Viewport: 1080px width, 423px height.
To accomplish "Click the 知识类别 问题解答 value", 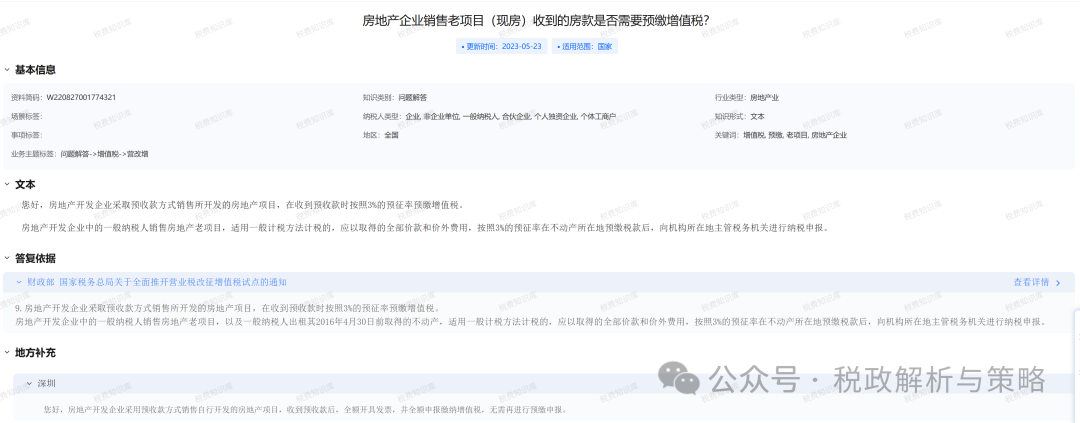I will [412, 98].
